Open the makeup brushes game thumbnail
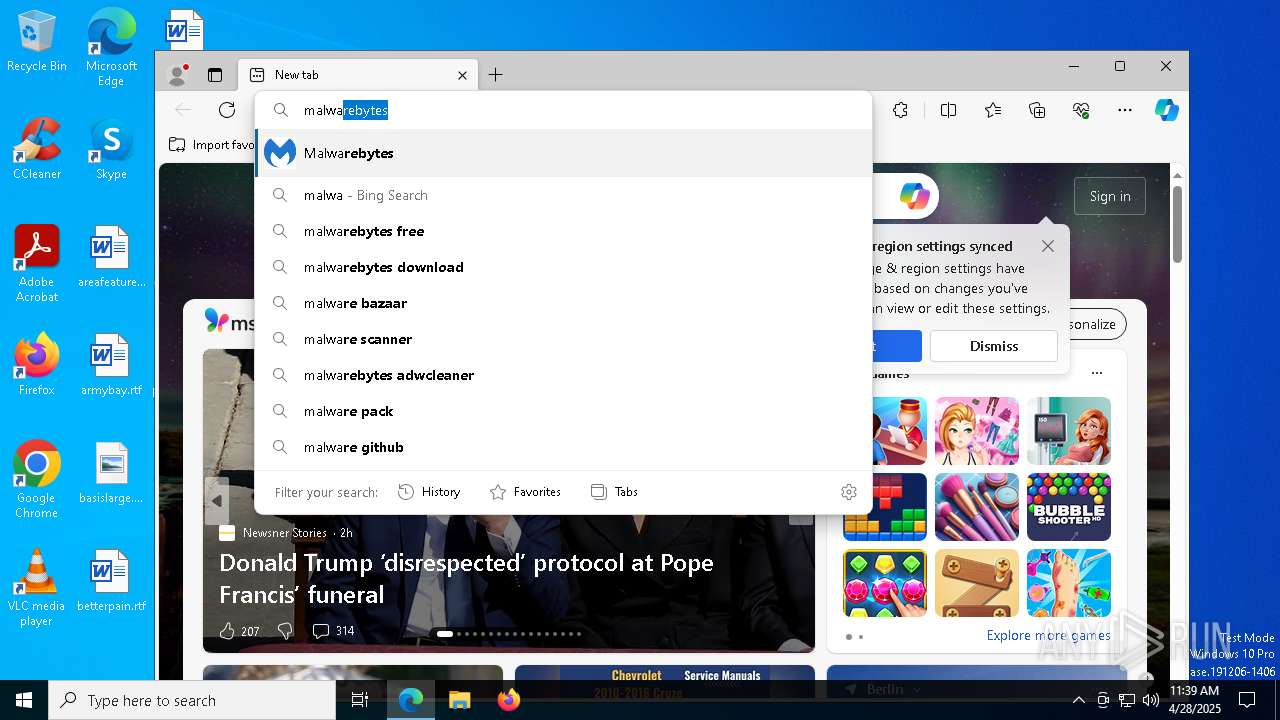 tap(977, 507)
